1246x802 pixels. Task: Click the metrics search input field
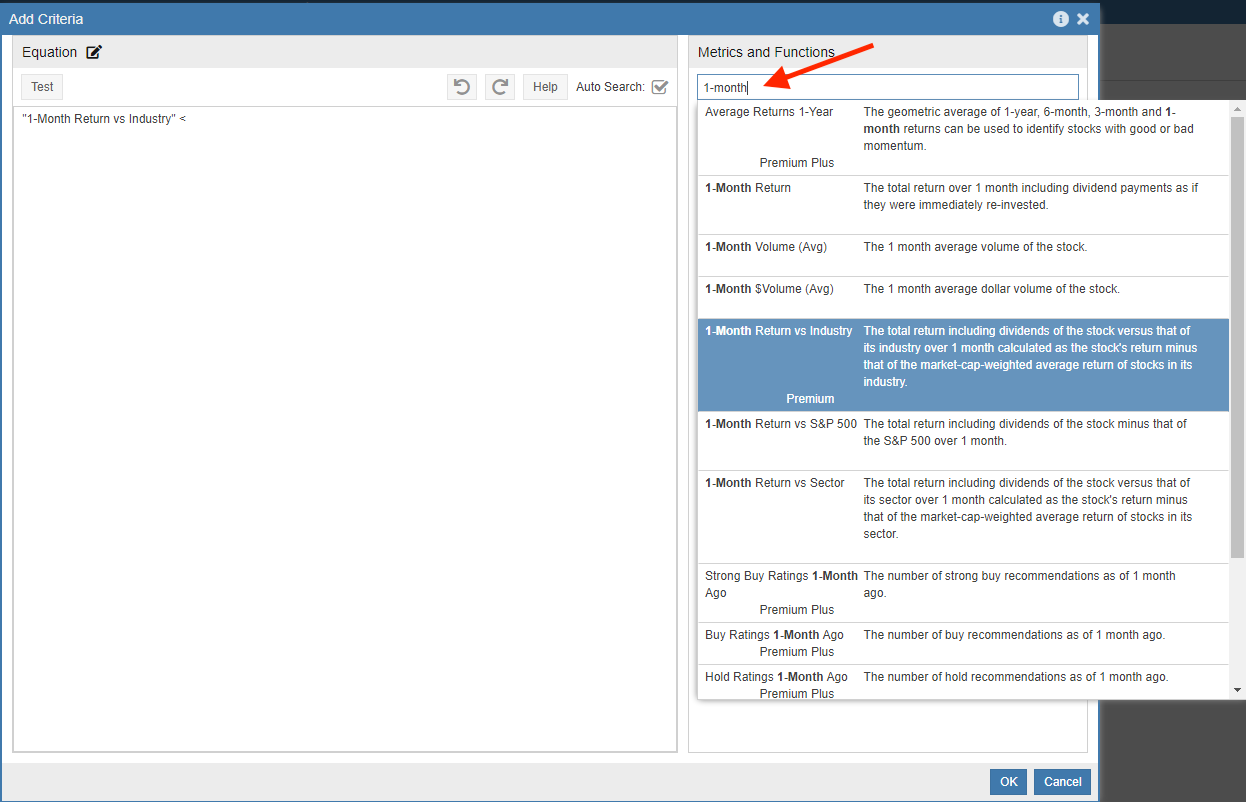(x=888, y=87)
